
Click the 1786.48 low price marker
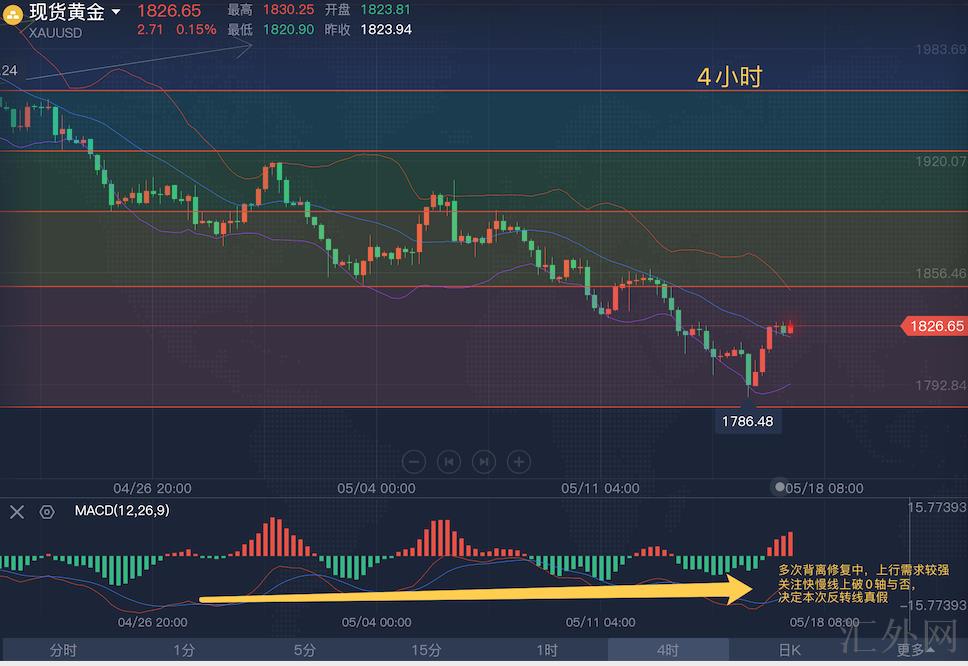[x=748, y=422]
